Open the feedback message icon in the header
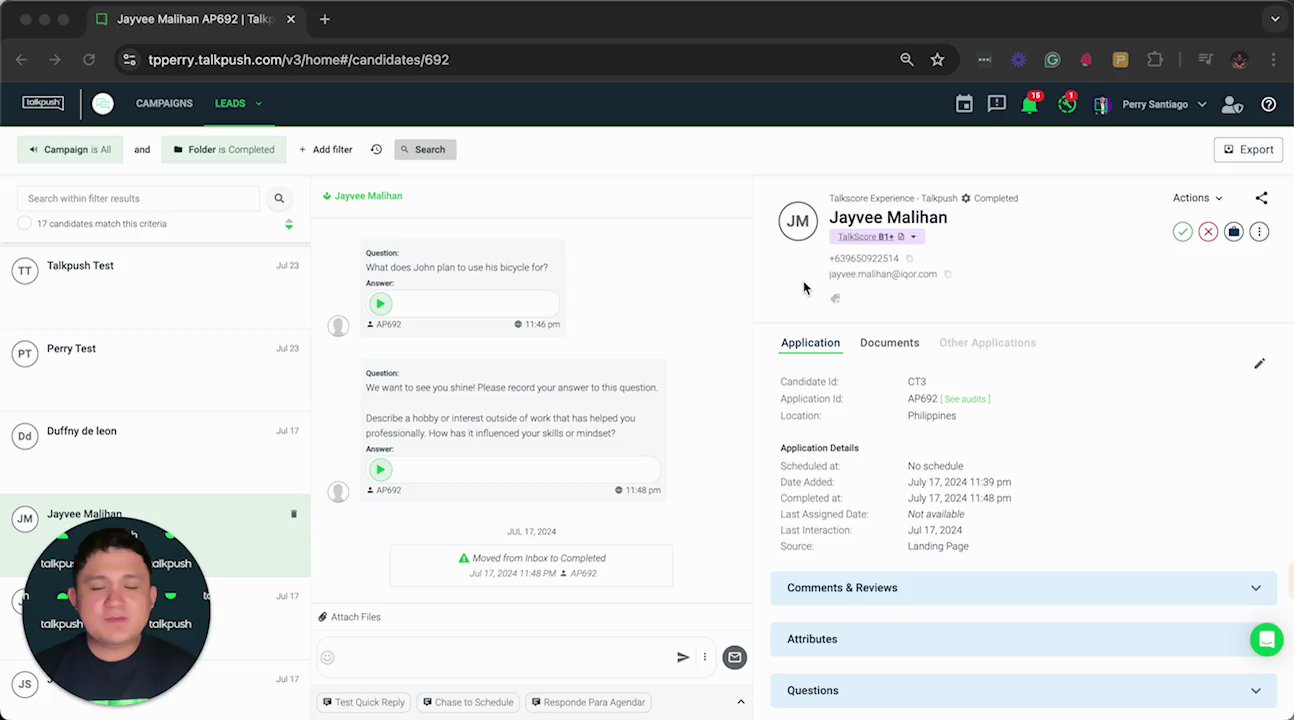This screenshot has width=1294, height=720. coord(996,104)
